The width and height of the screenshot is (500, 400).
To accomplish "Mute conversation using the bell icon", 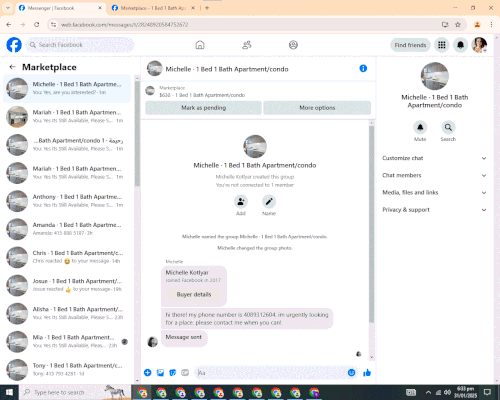I will [420, 127].
